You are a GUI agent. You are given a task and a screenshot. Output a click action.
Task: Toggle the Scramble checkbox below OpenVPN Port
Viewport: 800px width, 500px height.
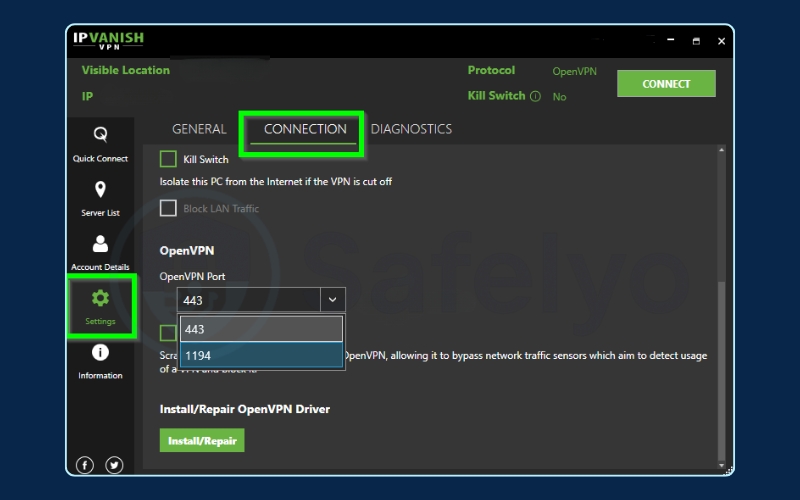click(x=168, y=333)
